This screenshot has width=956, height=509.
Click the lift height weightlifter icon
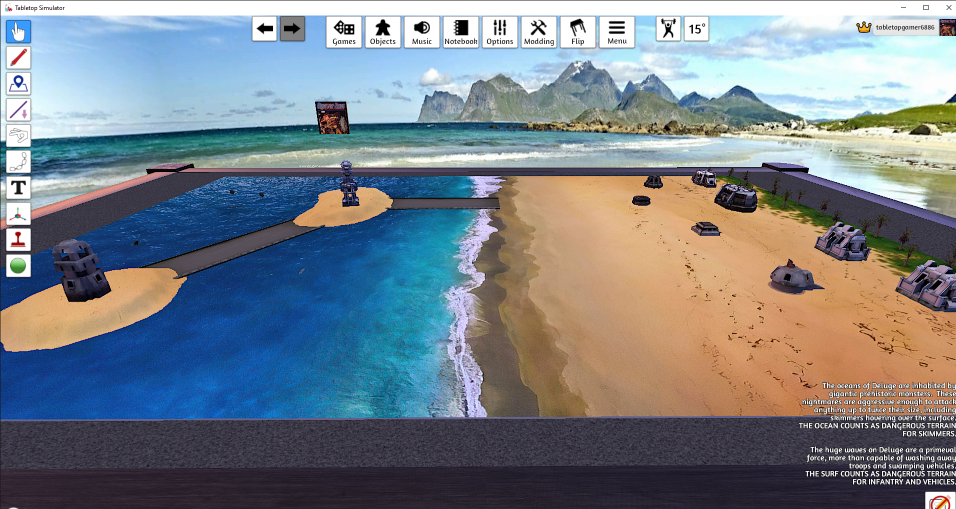[669, 29]
